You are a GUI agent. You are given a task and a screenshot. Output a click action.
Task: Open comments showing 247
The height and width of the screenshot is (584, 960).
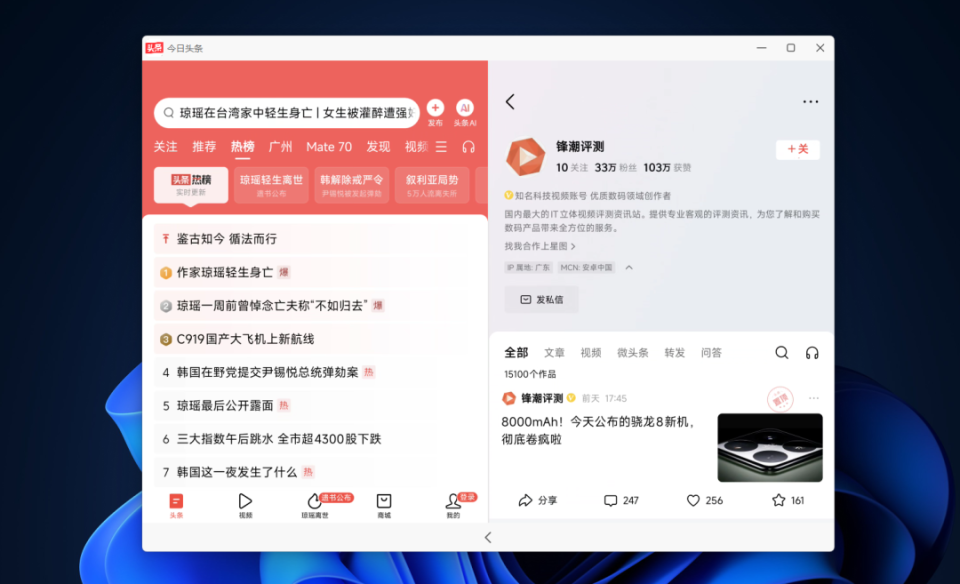[x=621, y=500]
